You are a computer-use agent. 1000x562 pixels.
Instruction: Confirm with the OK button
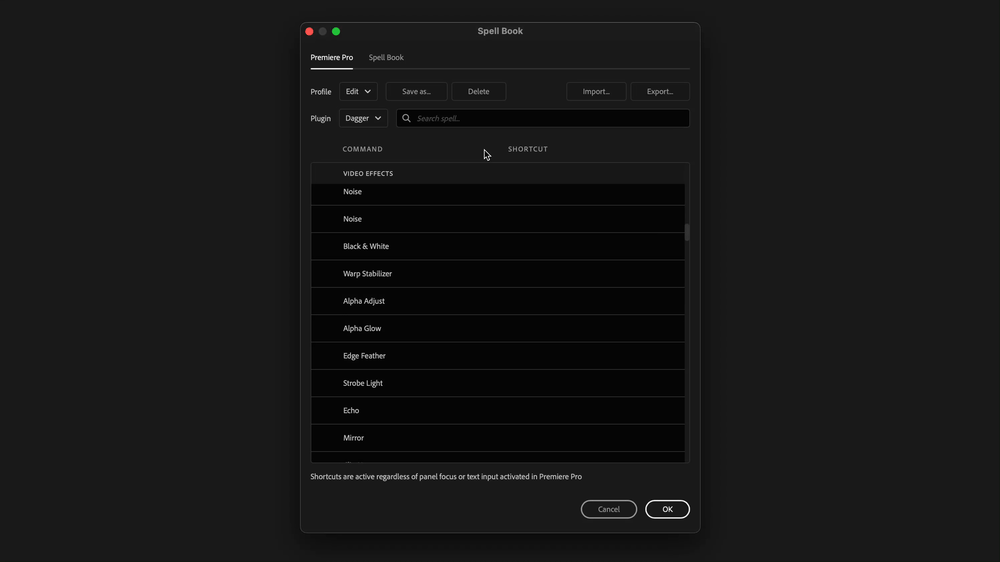coord(667,509)
